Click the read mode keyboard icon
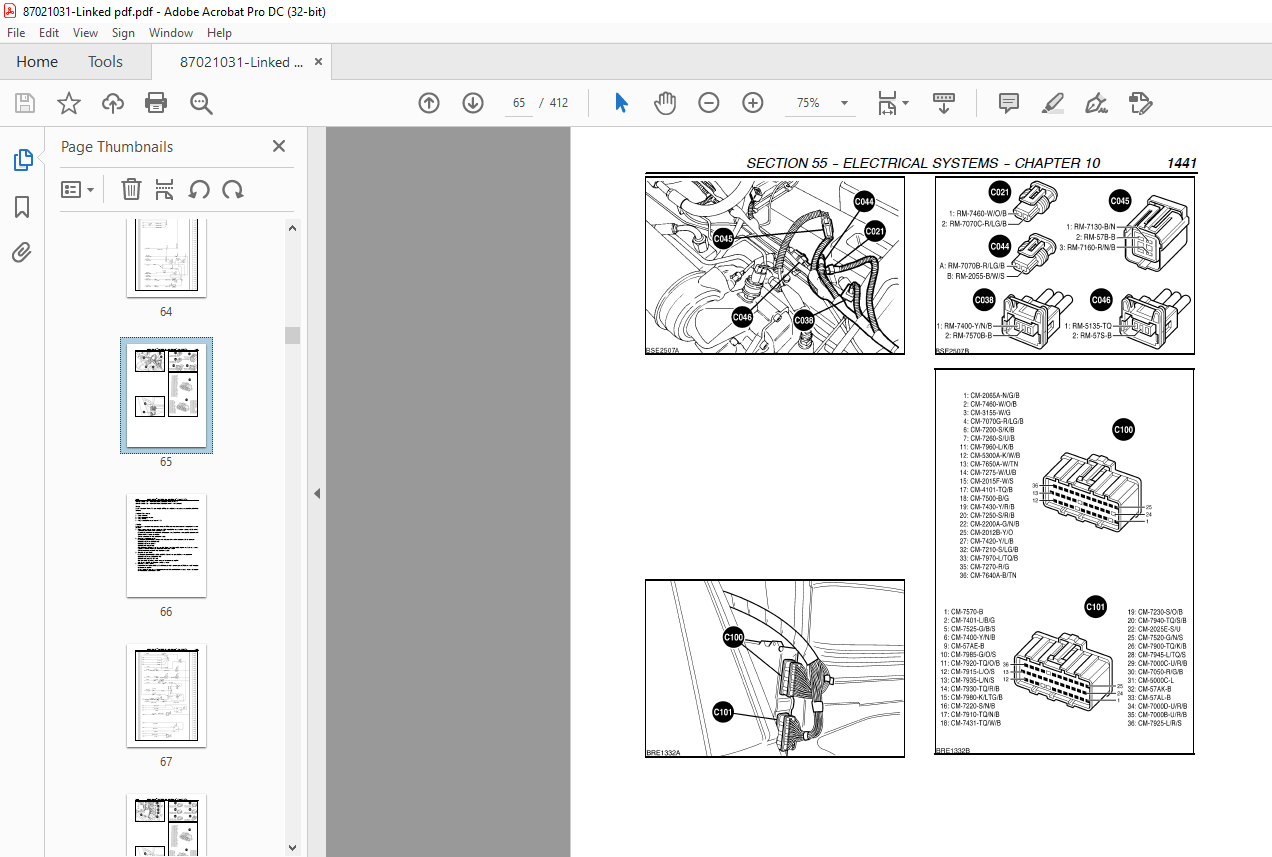This screenshot has width=1272, height=857. coord(944,103)
